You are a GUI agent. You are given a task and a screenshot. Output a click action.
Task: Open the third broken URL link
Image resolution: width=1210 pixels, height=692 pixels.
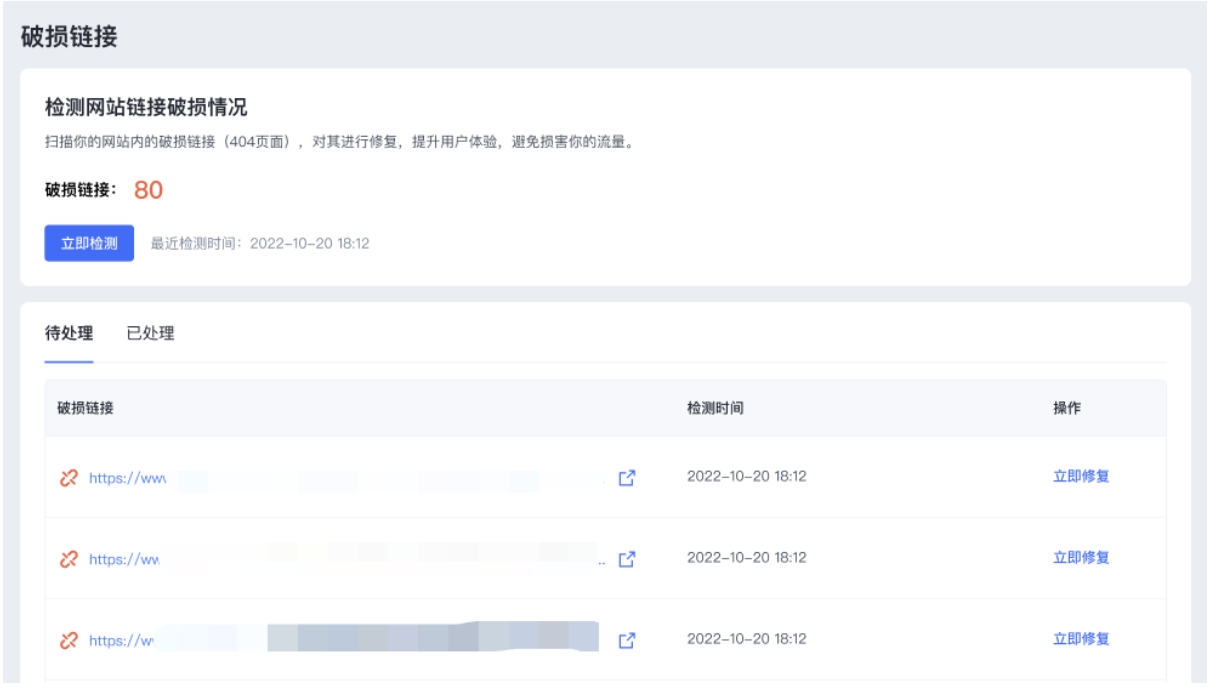pos(121,640)
